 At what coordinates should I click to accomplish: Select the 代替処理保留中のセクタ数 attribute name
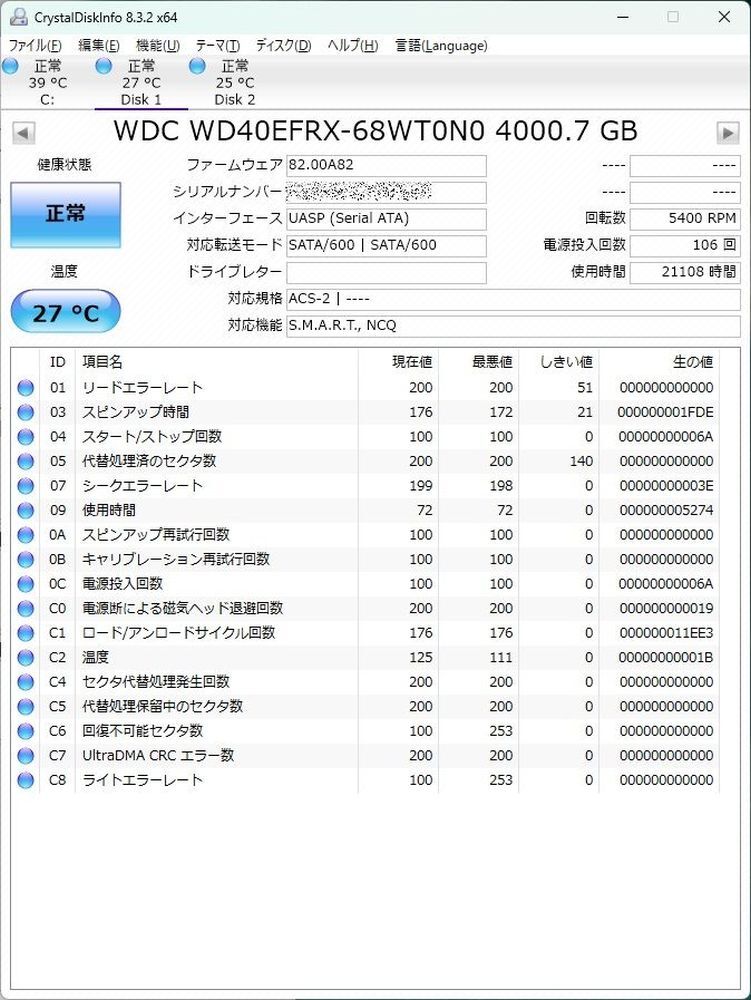pyautogui.click(x=163, y=707)
